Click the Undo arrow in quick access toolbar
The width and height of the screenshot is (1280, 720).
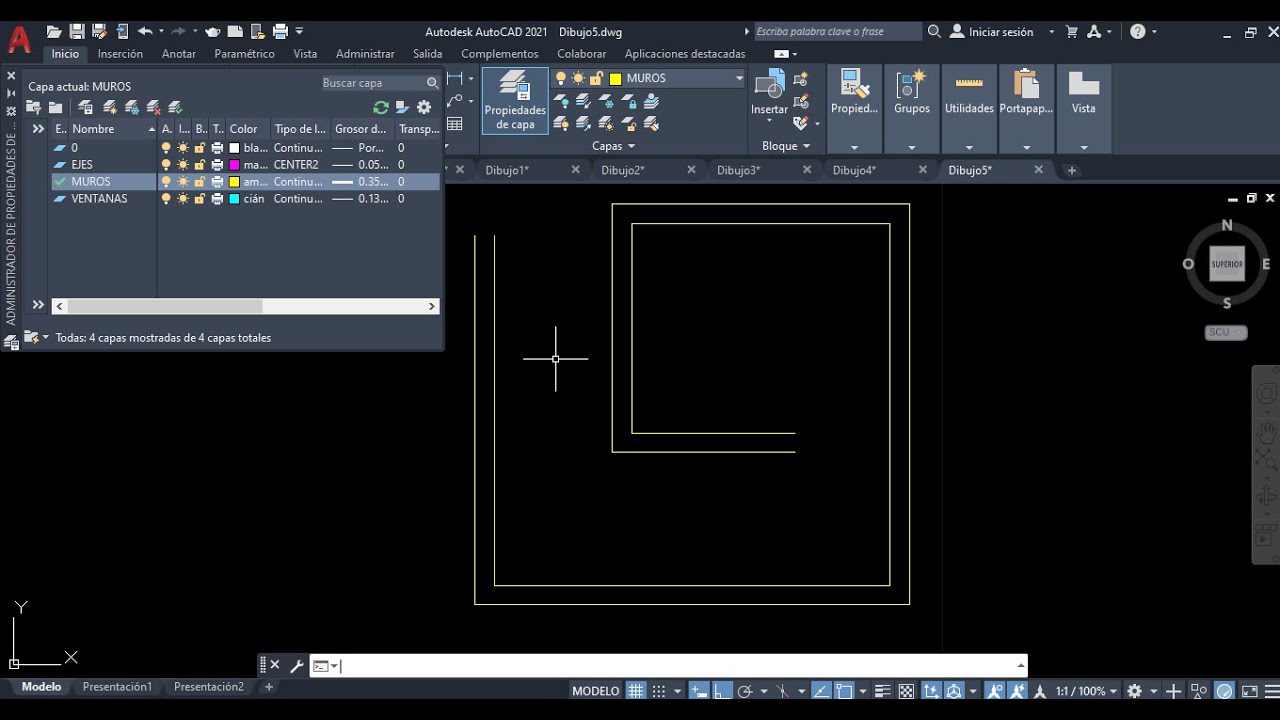[x=145, y=32]
